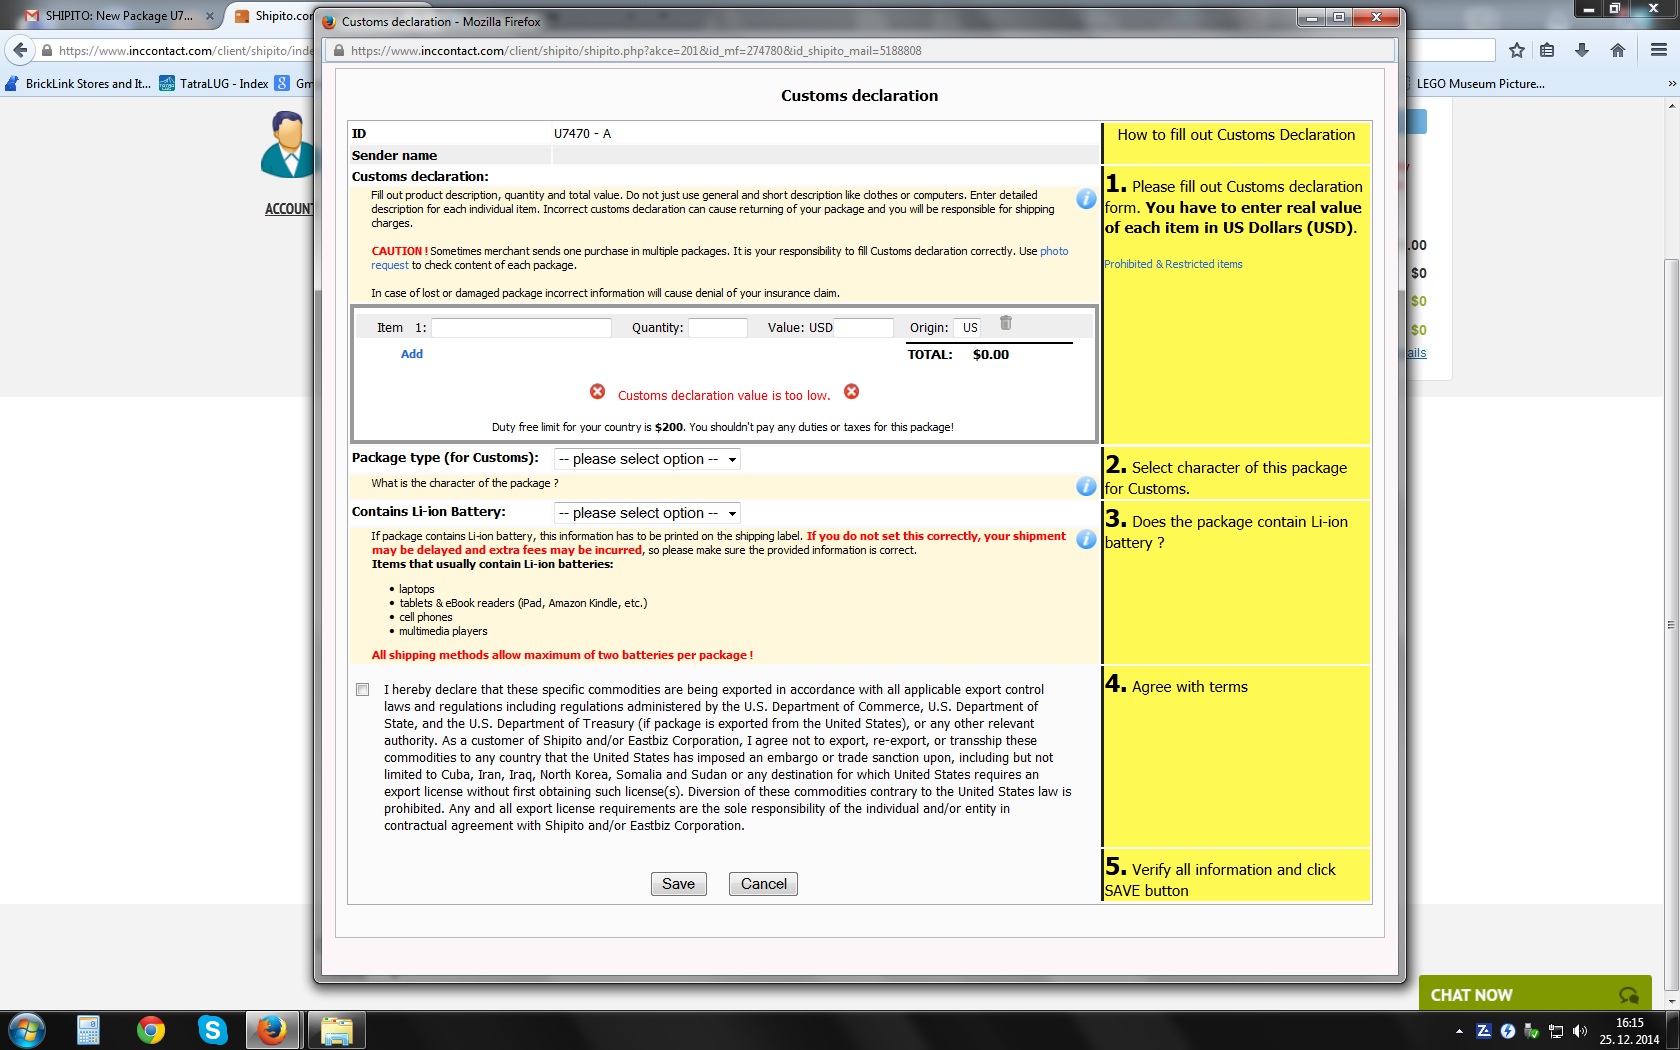Open the Firefox downloads arrow icon

tap(1582, 50)
